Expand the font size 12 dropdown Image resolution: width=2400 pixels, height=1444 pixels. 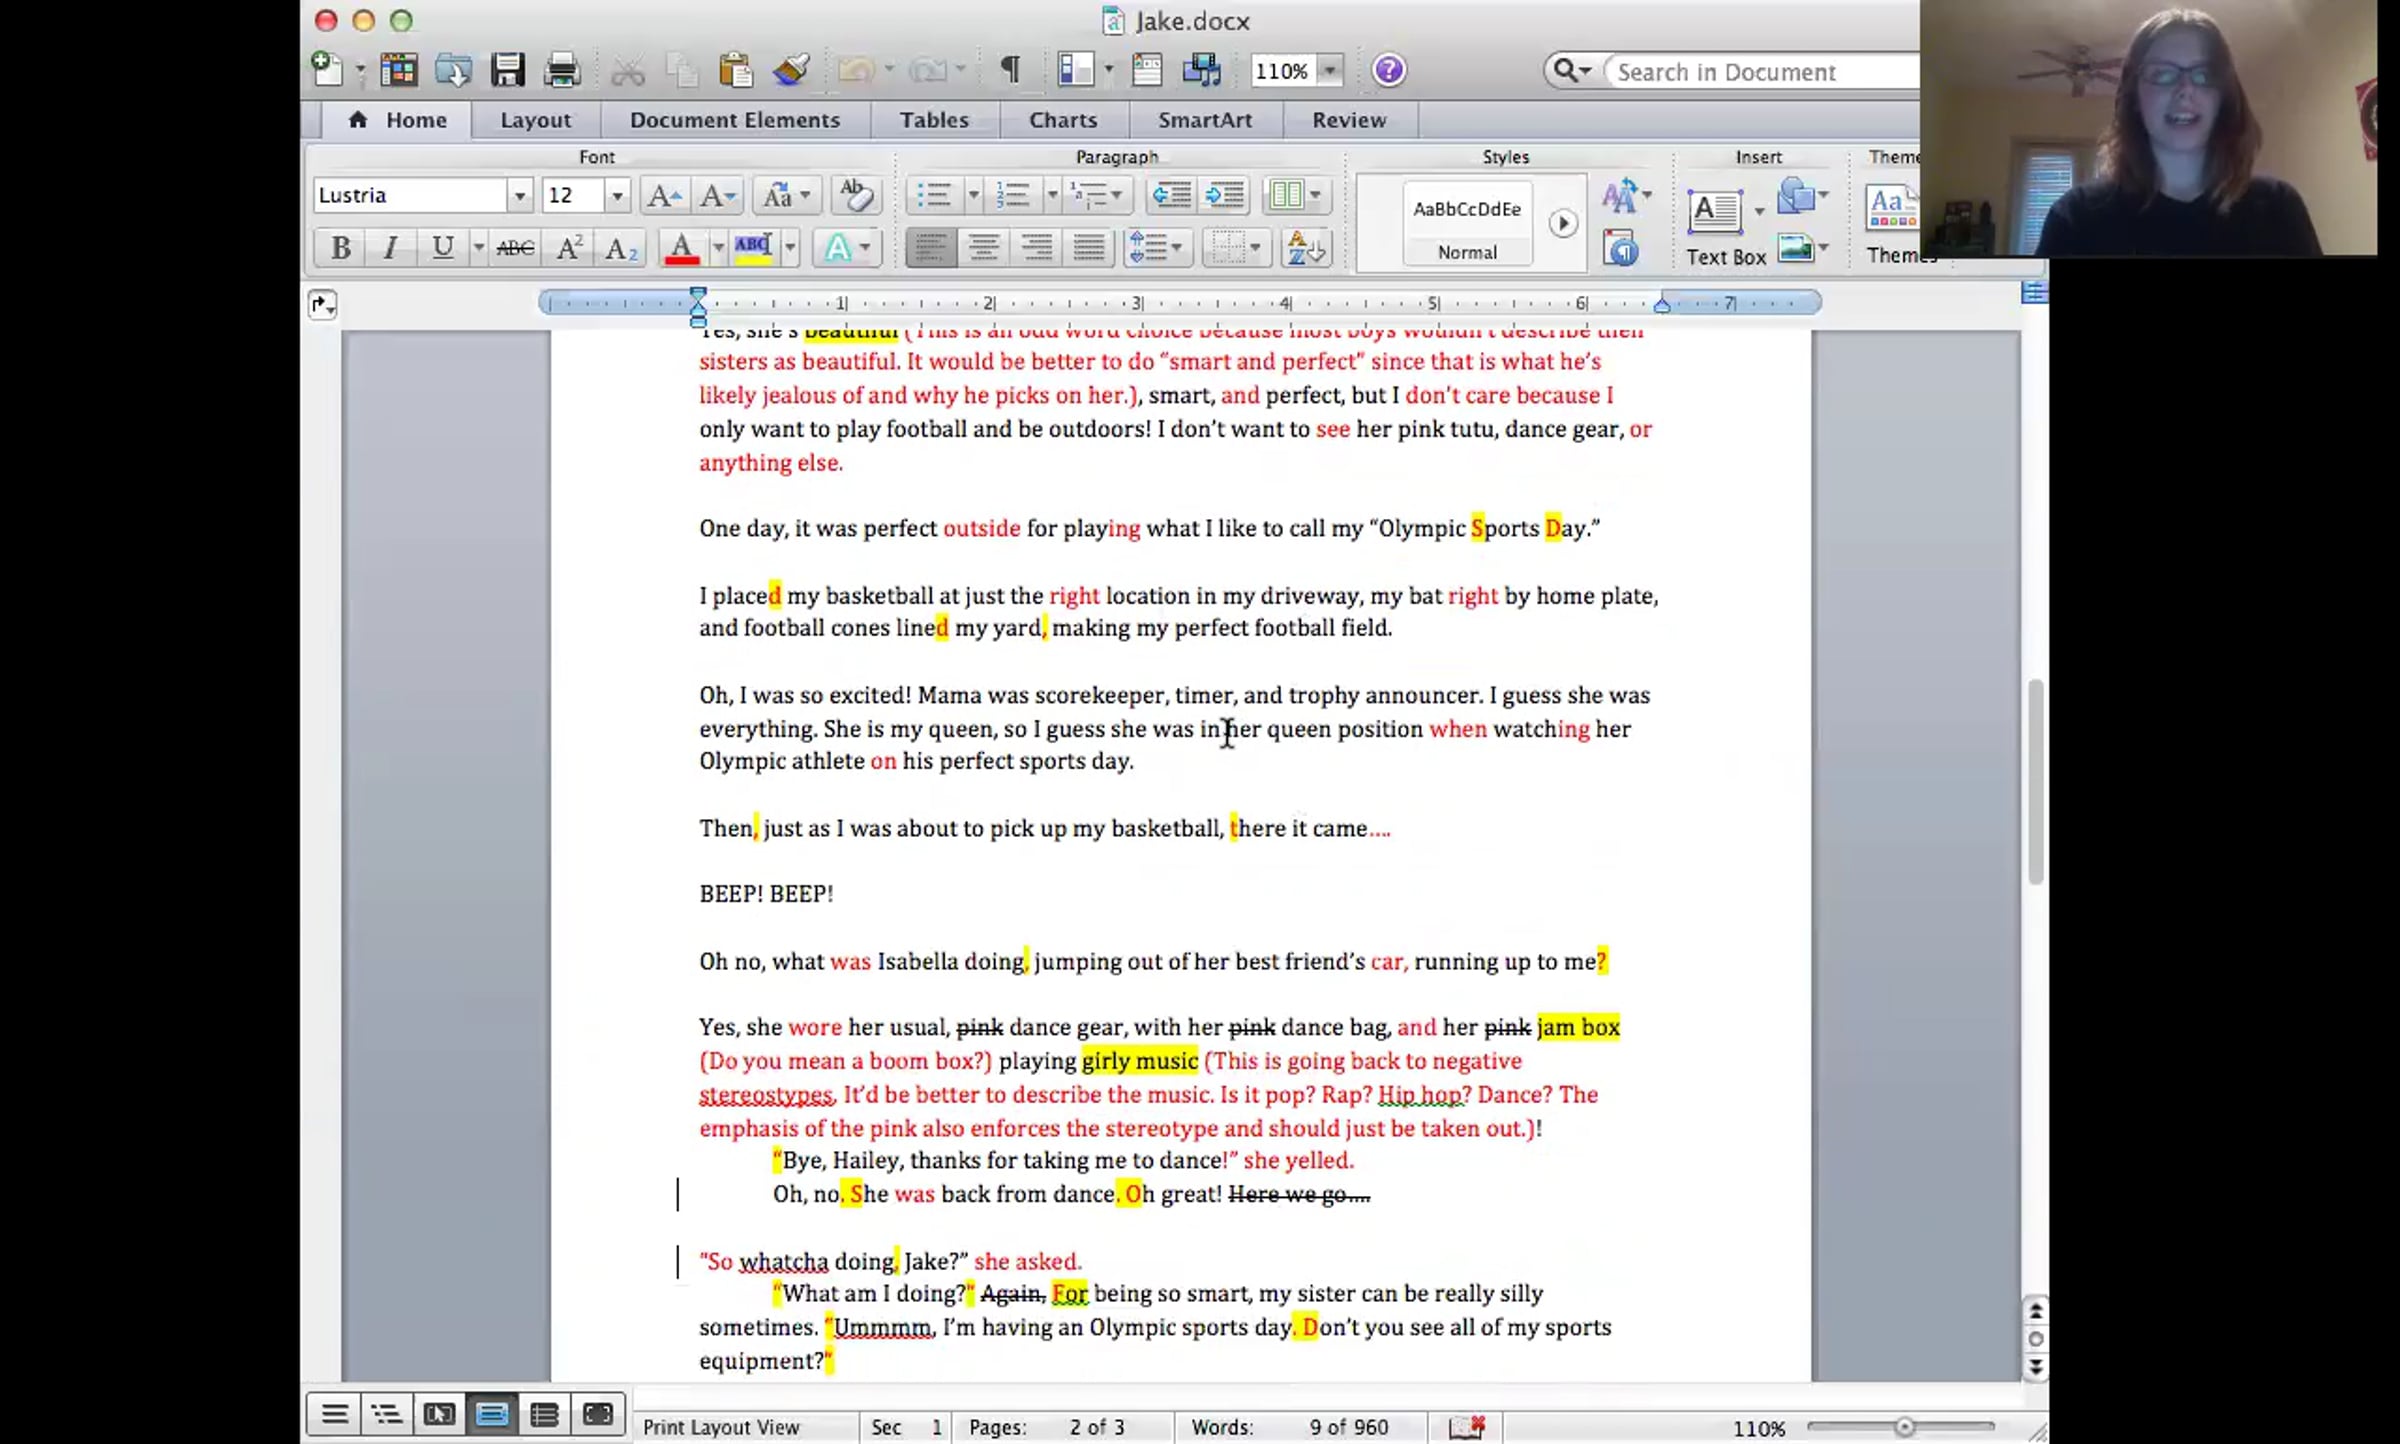pos(617,195)
